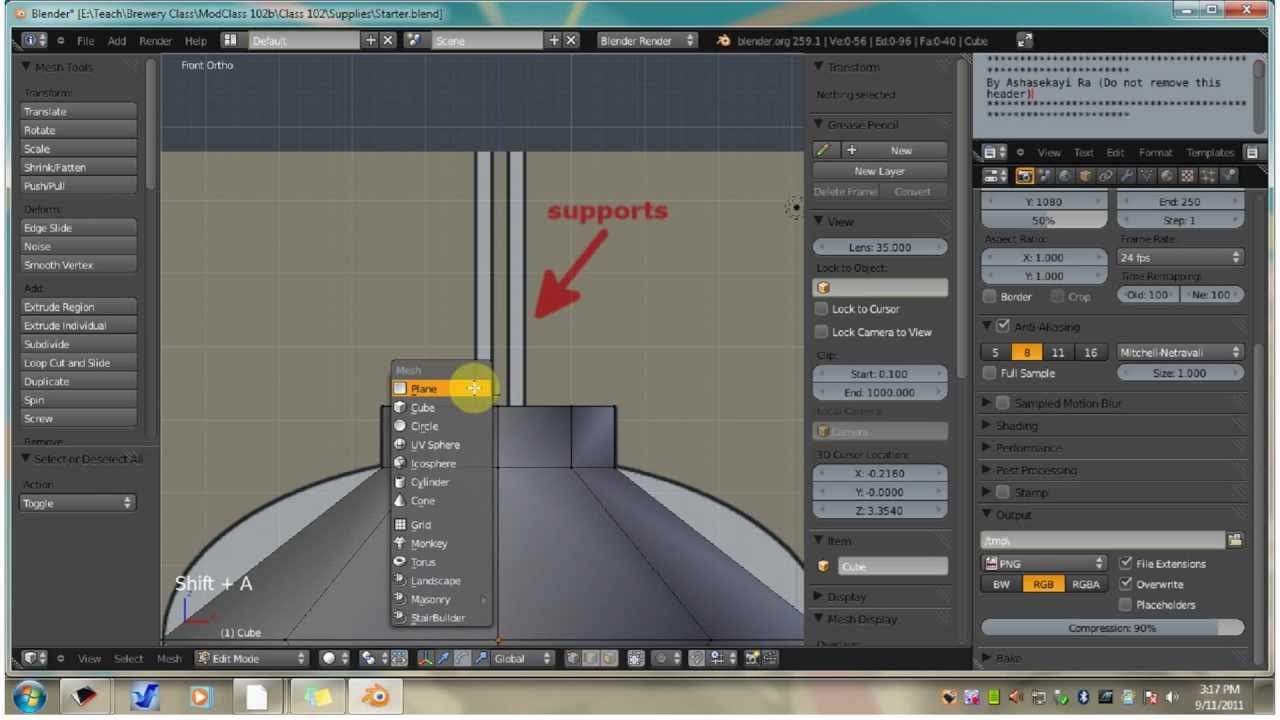
Task: Click the screen layout browse icon beside Default
Action: 231,41
